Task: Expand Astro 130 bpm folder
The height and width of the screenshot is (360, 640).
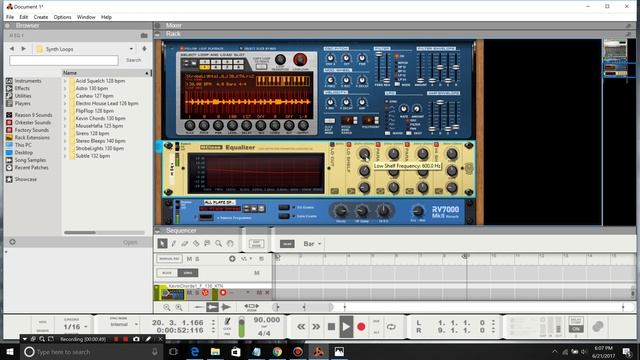Action: tap(65, 88)
